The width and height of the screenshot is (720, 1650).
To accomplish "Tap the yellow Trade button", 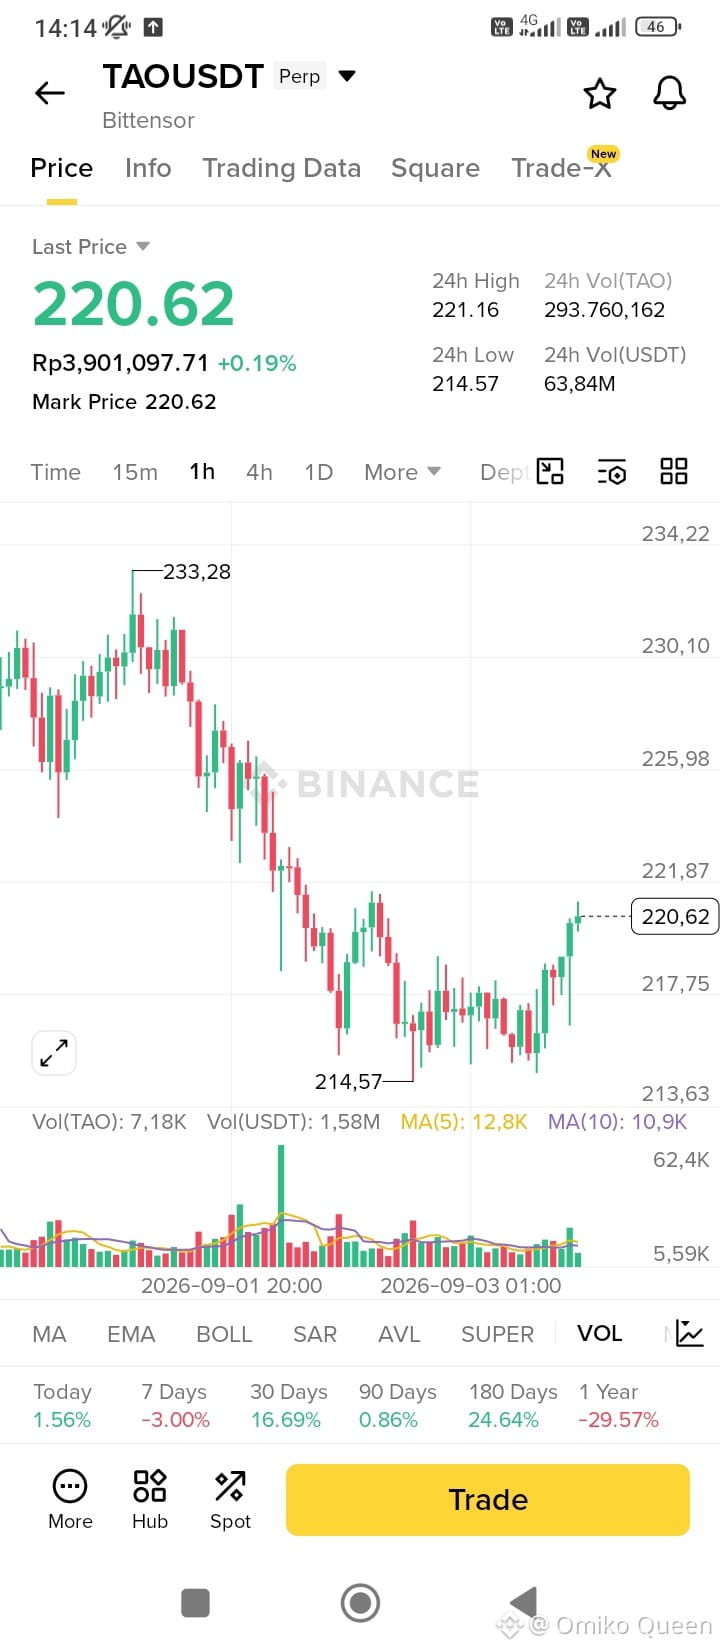I will tap(488, 1499).
